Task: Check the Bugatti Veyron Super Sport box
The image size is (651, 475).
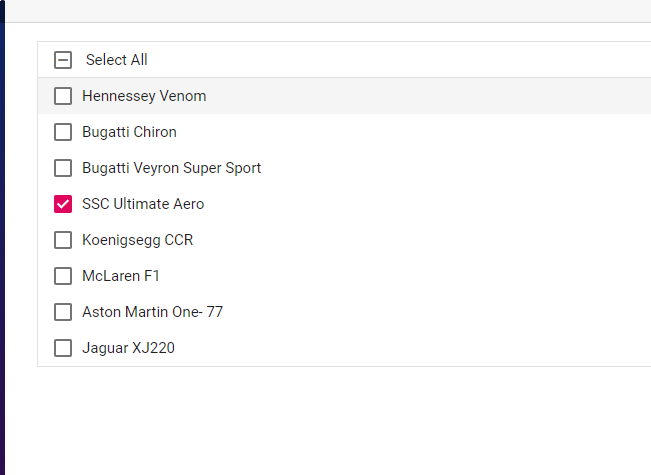Action: tap(63, 168)
